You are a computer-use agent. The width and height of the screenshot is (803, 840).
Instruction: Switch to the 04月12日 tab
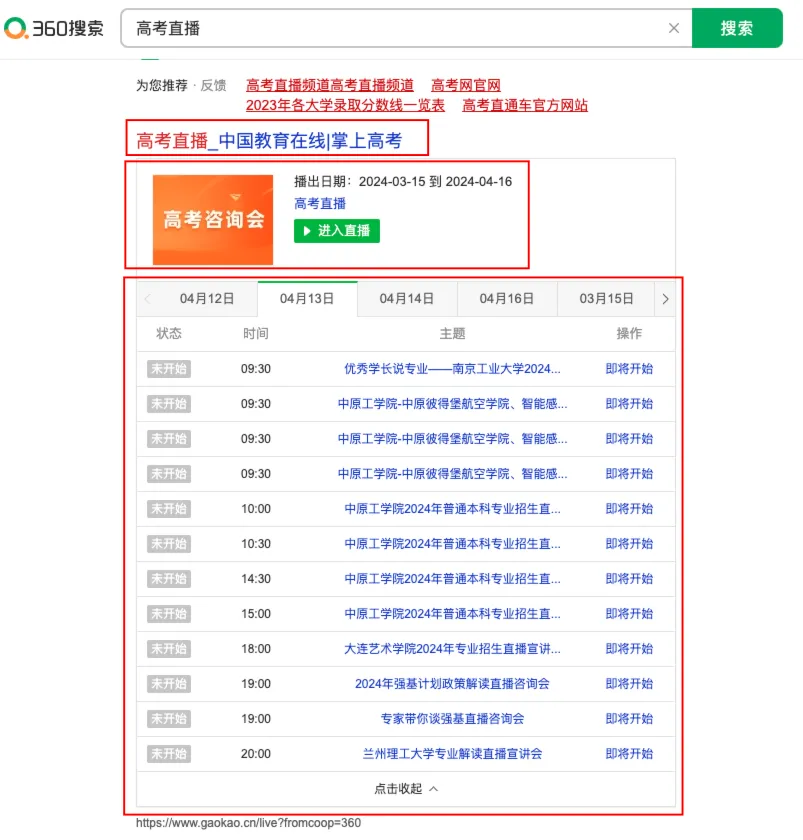pyautogui.click(x=207, y=299)
